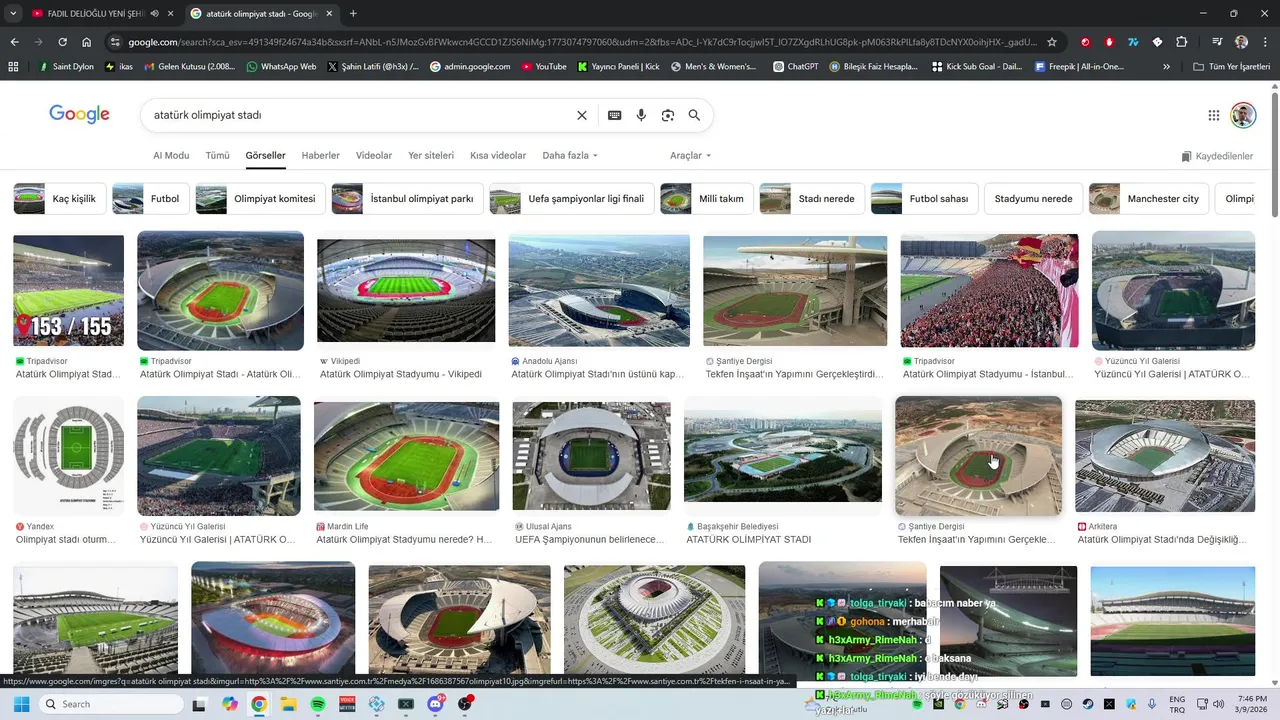Filter by the Manchester city chip

click(1149, 199)
